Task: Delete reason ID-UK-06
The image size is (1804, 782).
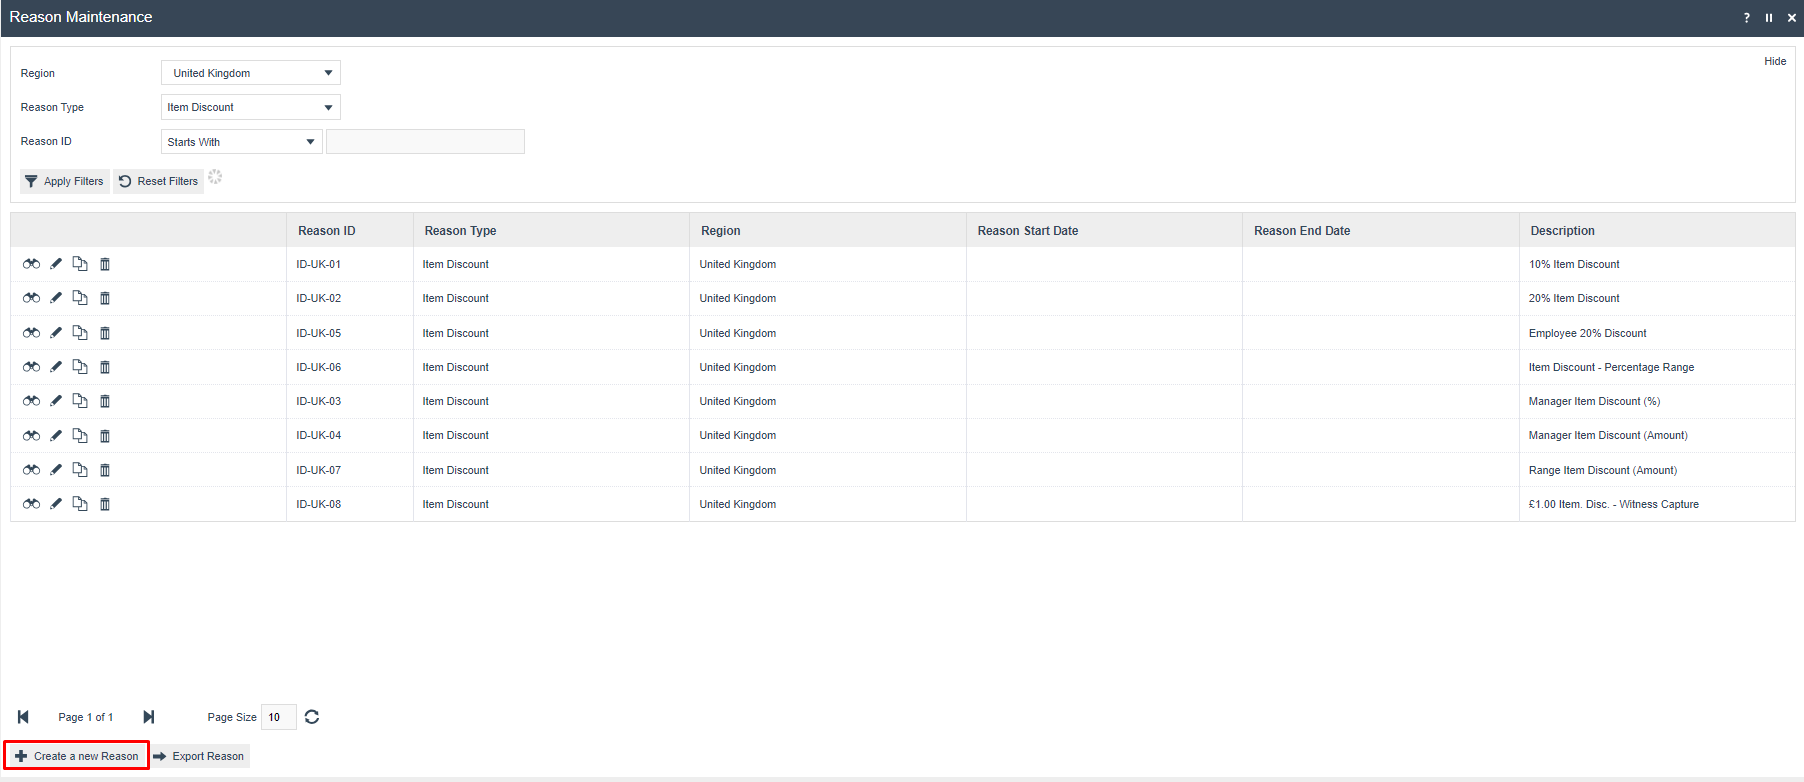Action: (105, 367)
